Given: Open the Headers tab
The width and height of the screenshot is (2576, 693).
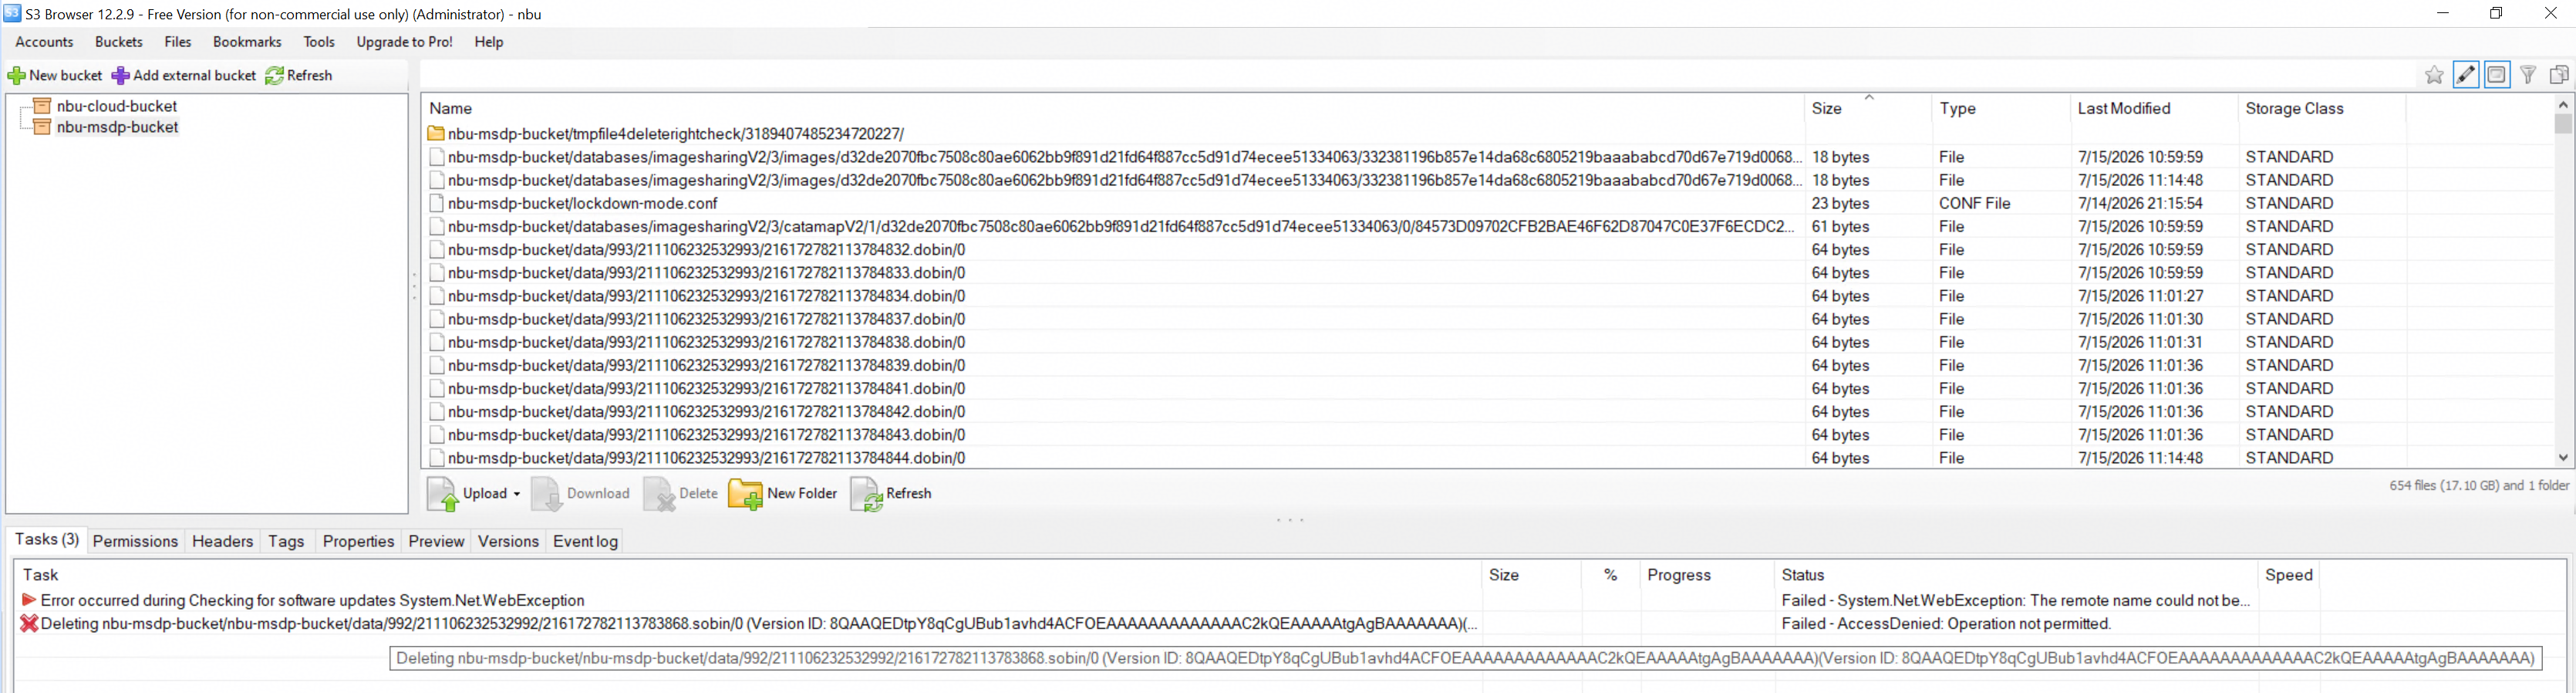Looking at the screenshot, I should click(x=223, y=541).
